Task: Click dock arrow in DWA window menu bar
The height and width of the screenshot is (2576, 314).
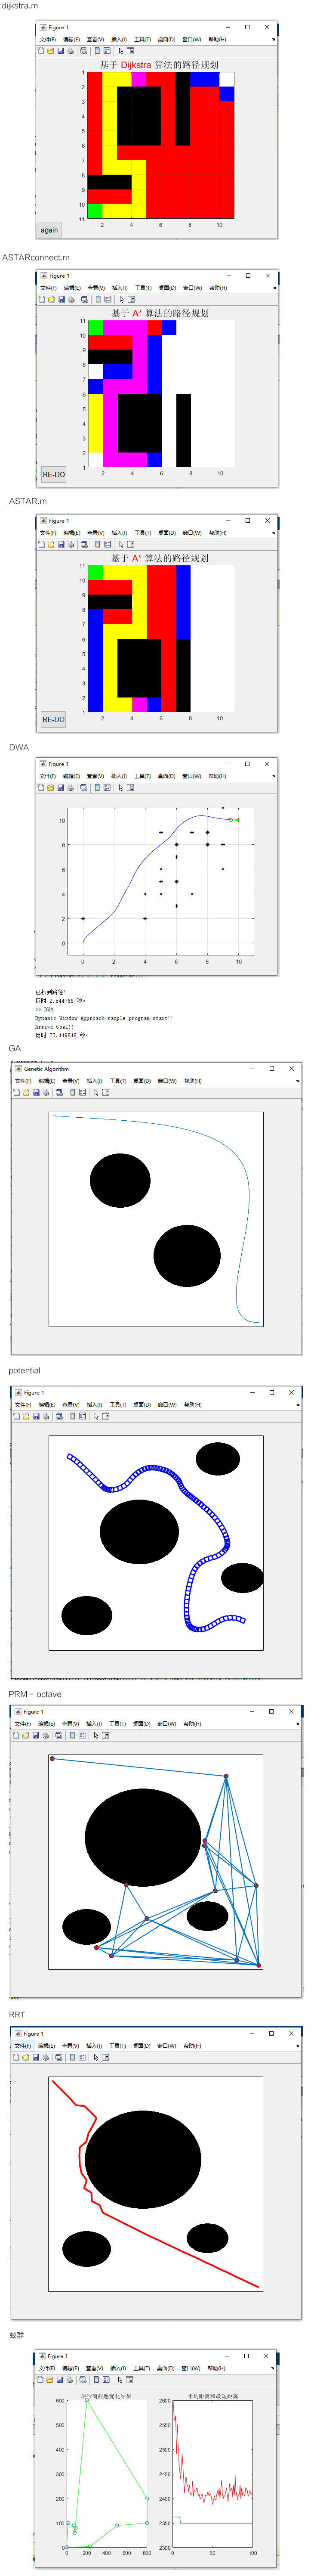Action: coord(274,776)
